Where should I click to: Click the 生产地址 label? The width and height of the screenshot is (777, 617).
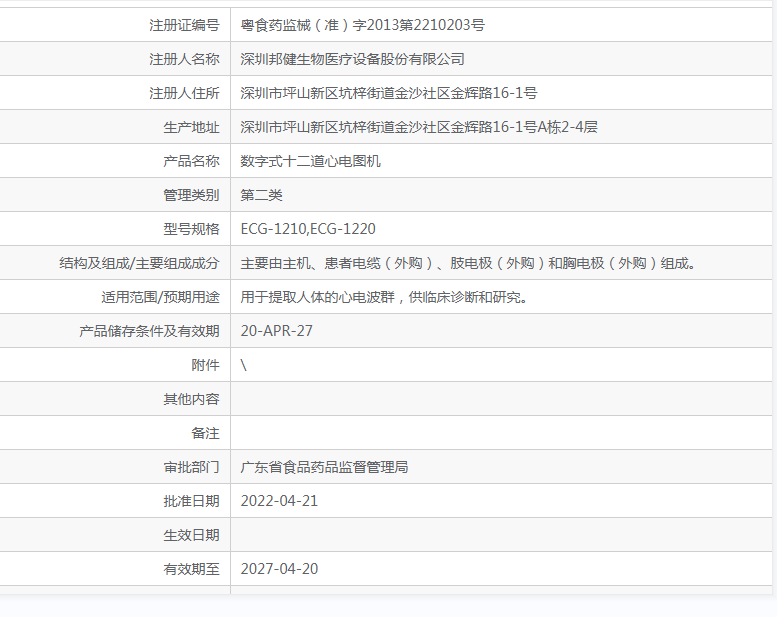[191, 127]
